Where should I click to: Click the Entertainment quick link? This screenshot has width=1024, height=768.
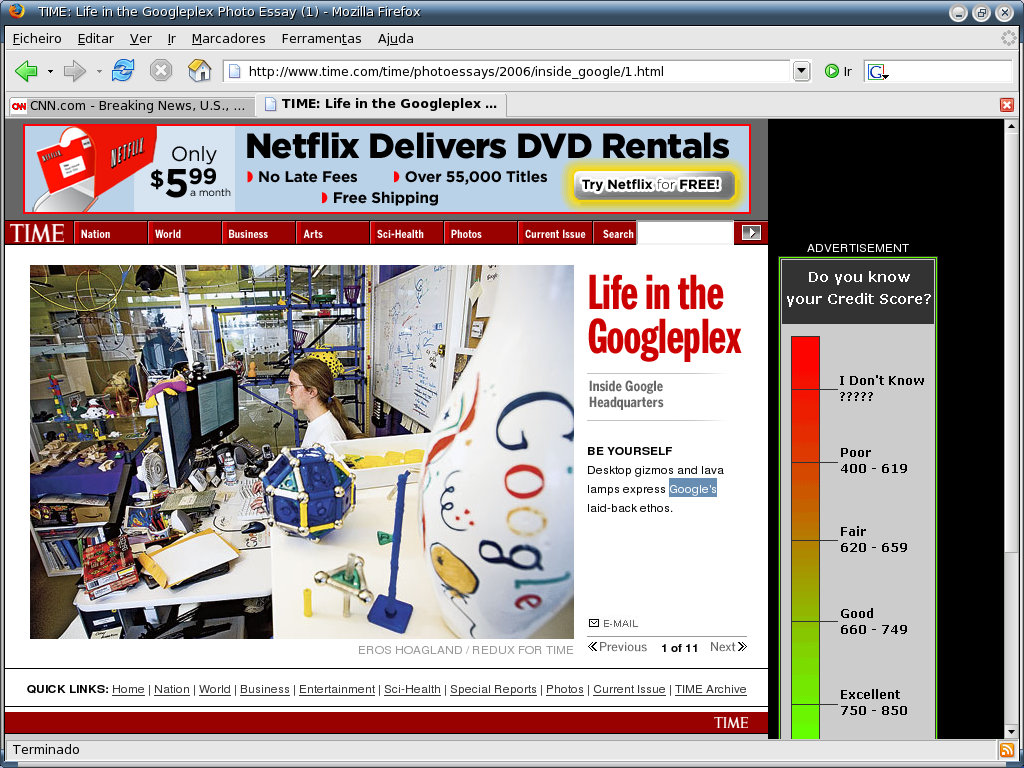[337, 689]
